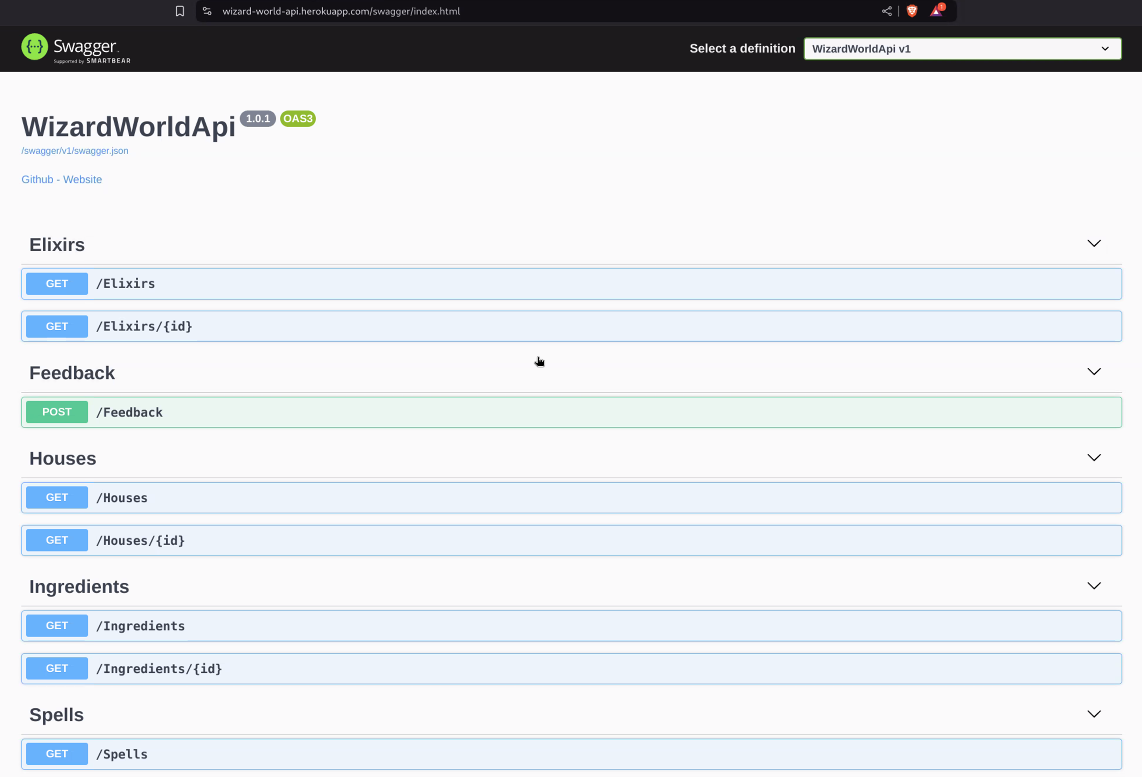Collapse the Feedback section chevron
Image resolution: width=1142 pixels, height=777 pixels.
point(1094,371)
